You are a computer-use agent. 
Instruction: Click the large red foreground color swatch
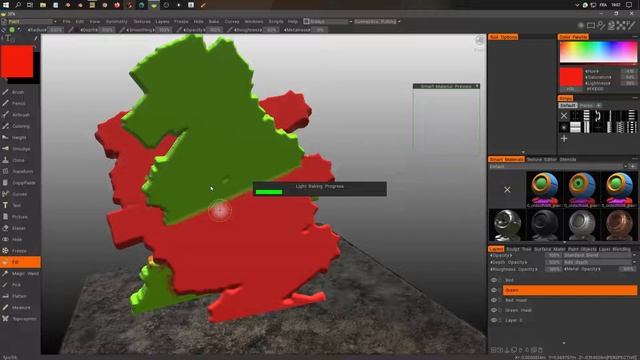[x=17, y=61]
